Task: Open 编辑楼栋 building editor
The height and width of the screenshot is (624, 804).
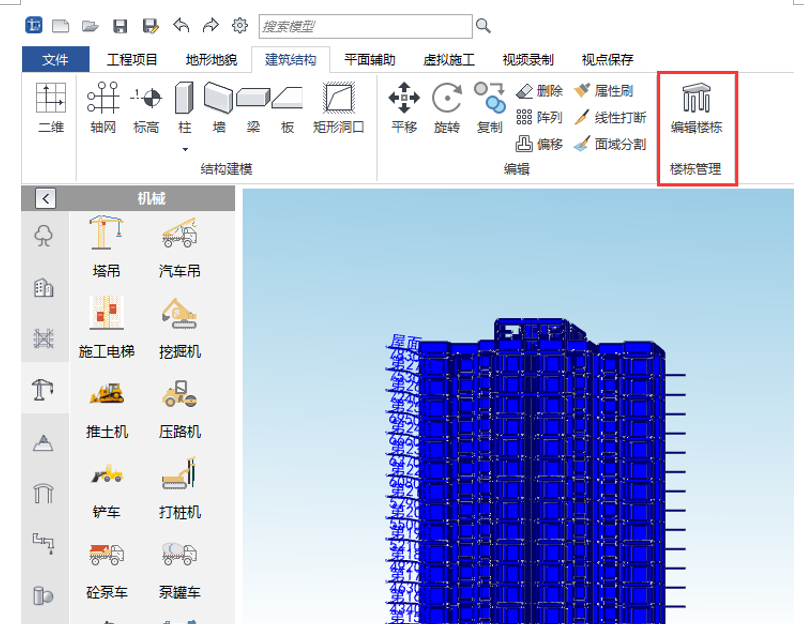Action: click(x=696, y=109)
